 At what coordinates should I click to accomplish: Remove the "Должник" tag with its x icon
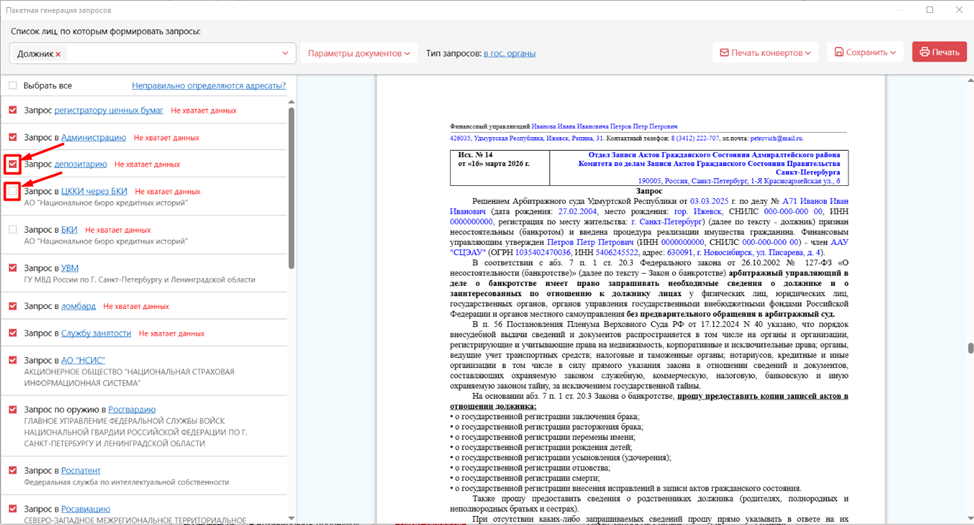click(58, 54)
